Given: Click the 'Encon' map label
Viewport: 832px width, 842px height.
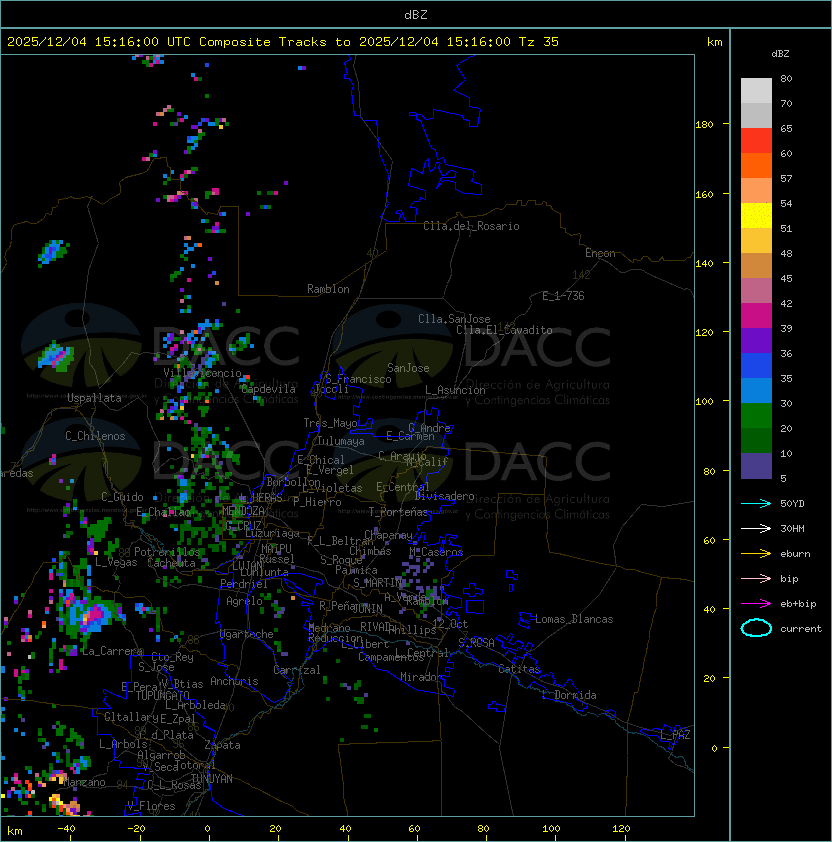Looking at the screenshot, I should [600, 253].
